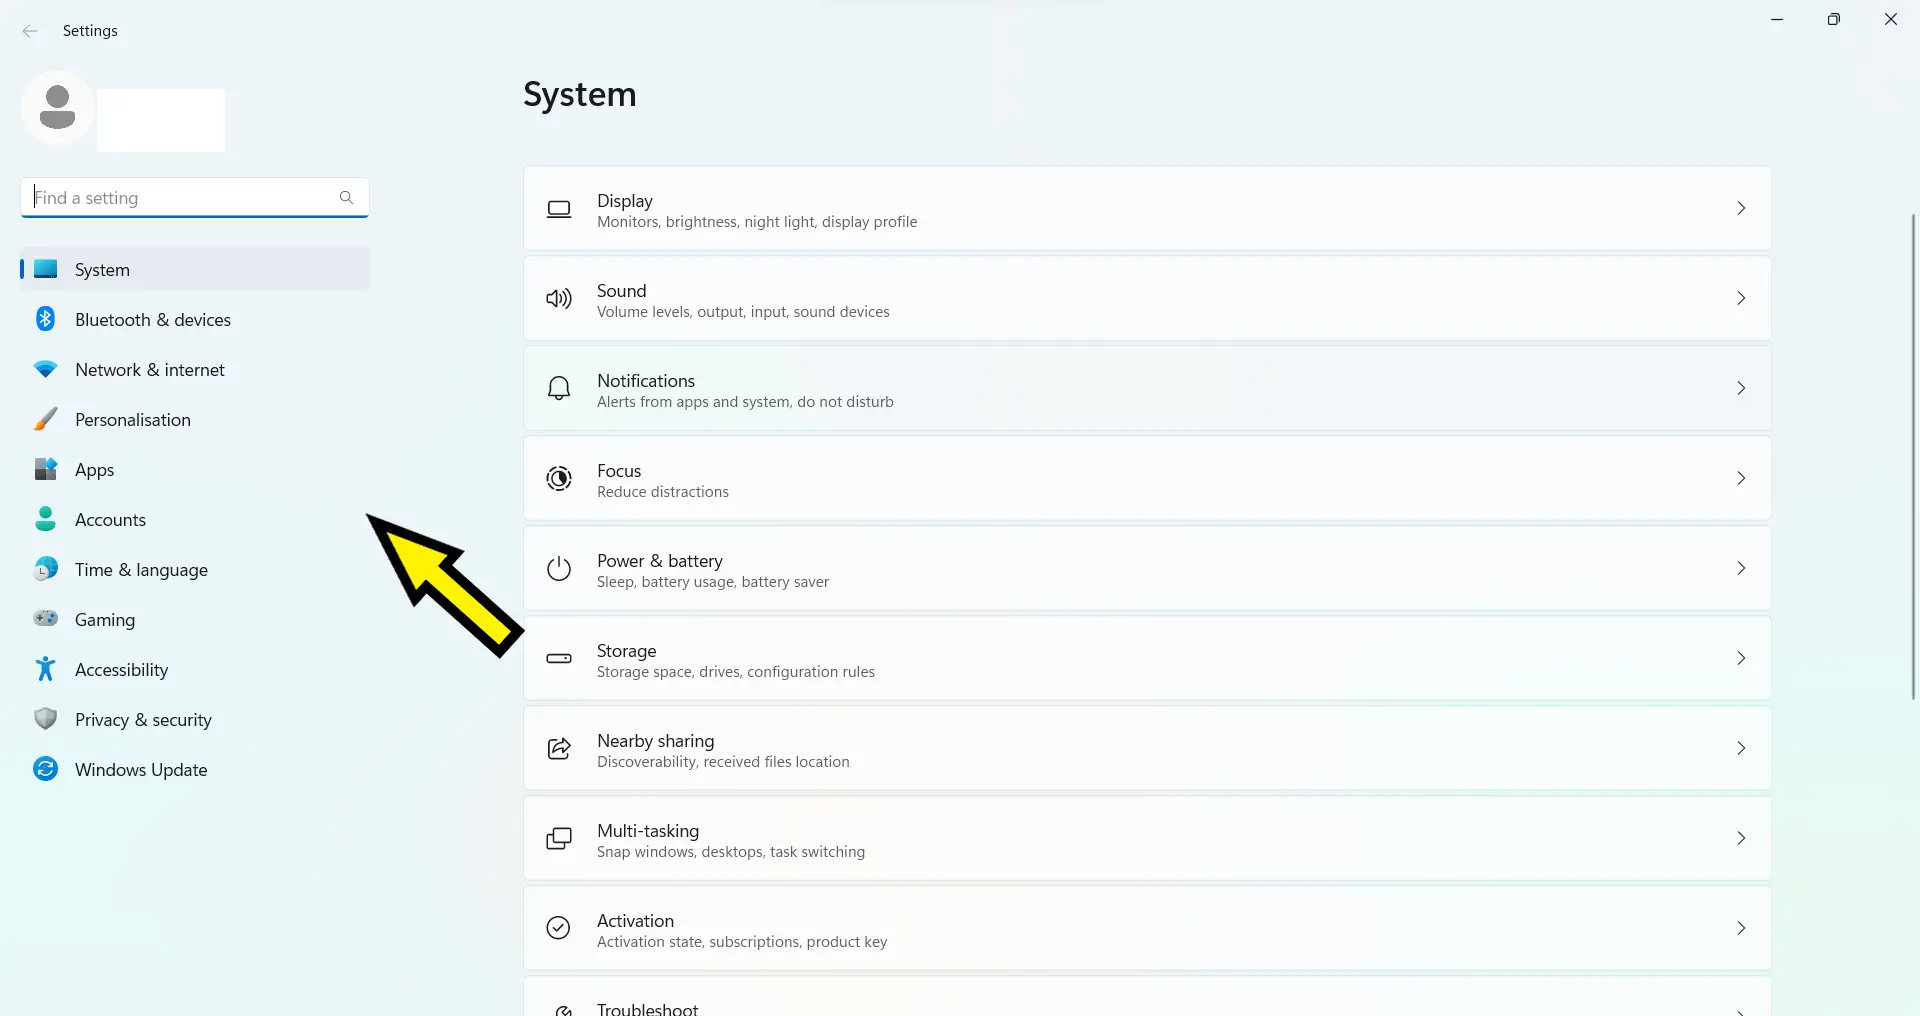Click the Gaming controller icon
The height and width of the screenshot is (1016, 1920).
point(45,619)
